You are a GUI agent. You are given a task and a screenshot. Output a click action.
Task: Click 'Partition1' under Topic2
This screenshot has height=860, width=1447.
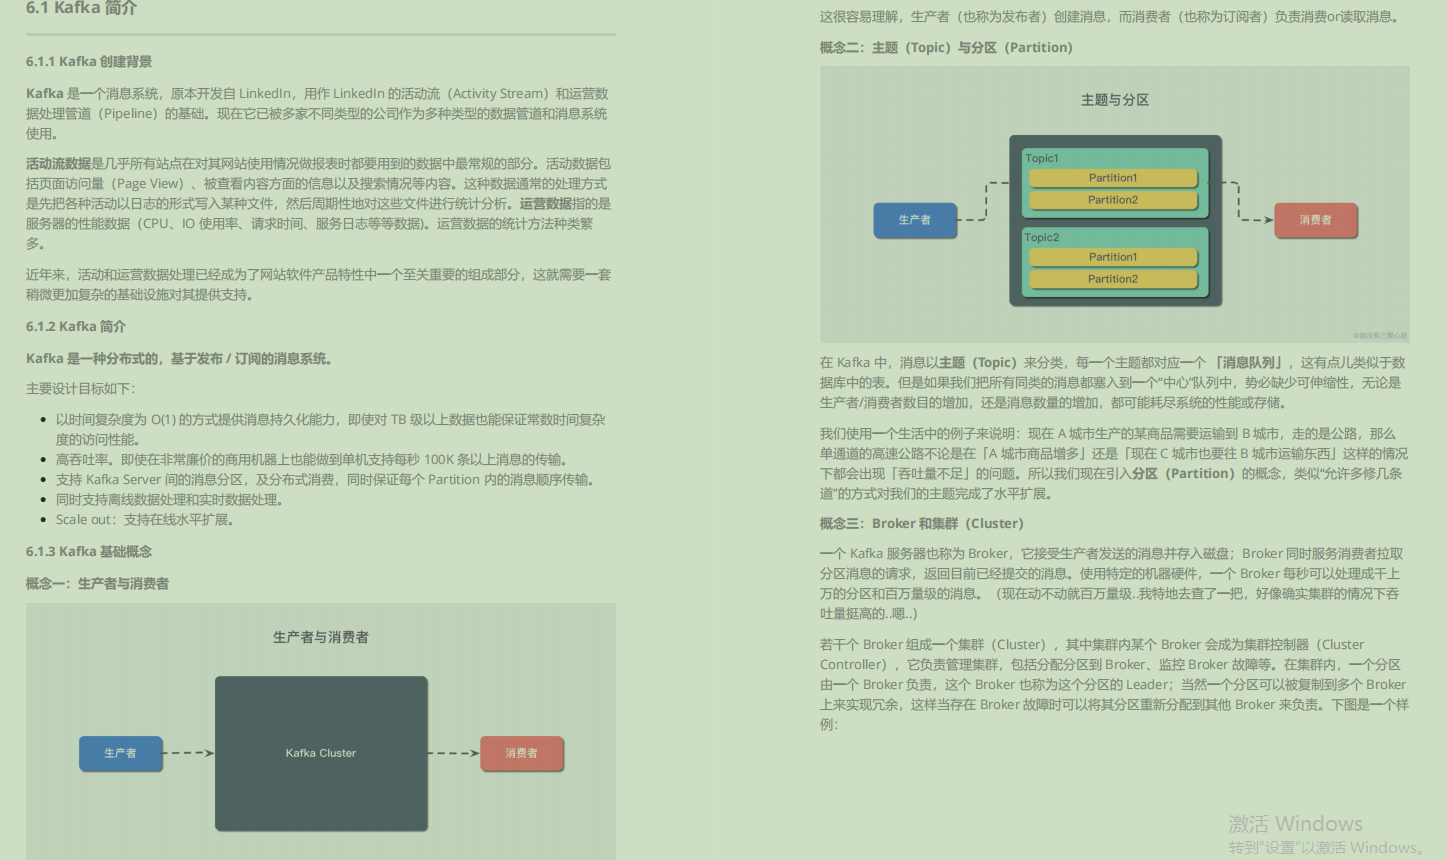pyautogui.click(x=1113, y=257)
